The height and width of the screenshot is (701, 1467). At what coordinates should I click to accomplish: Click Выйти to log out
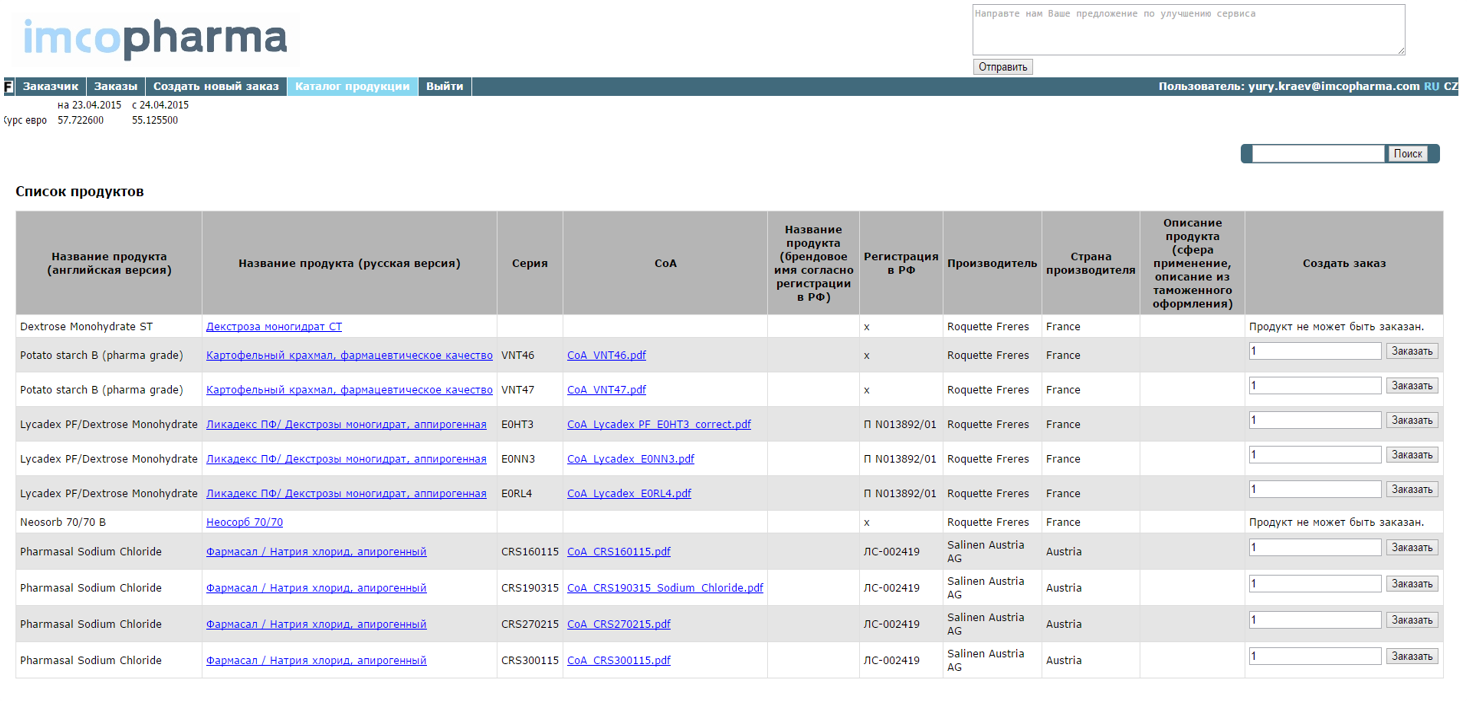444,87
